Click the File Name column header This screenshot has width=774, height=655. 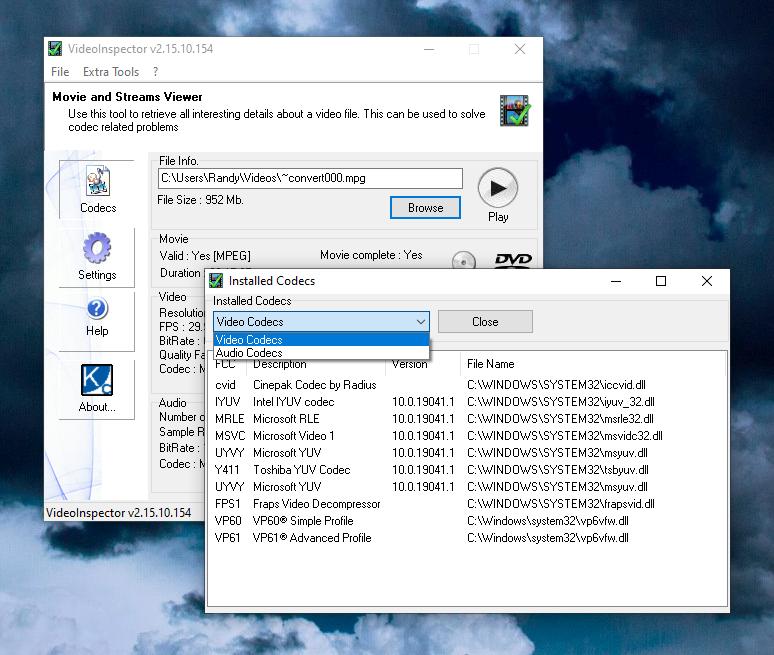pos(593,364)
